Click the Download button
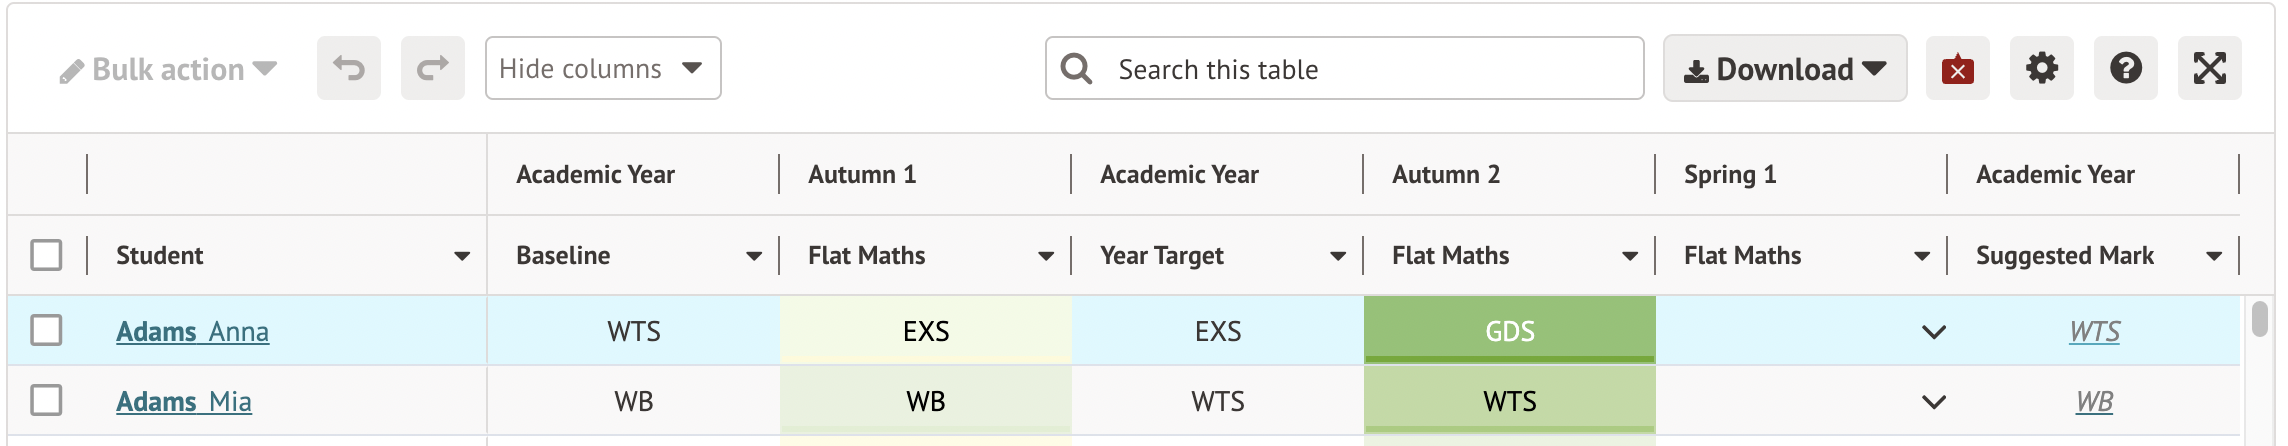 tap(1784, 69)
